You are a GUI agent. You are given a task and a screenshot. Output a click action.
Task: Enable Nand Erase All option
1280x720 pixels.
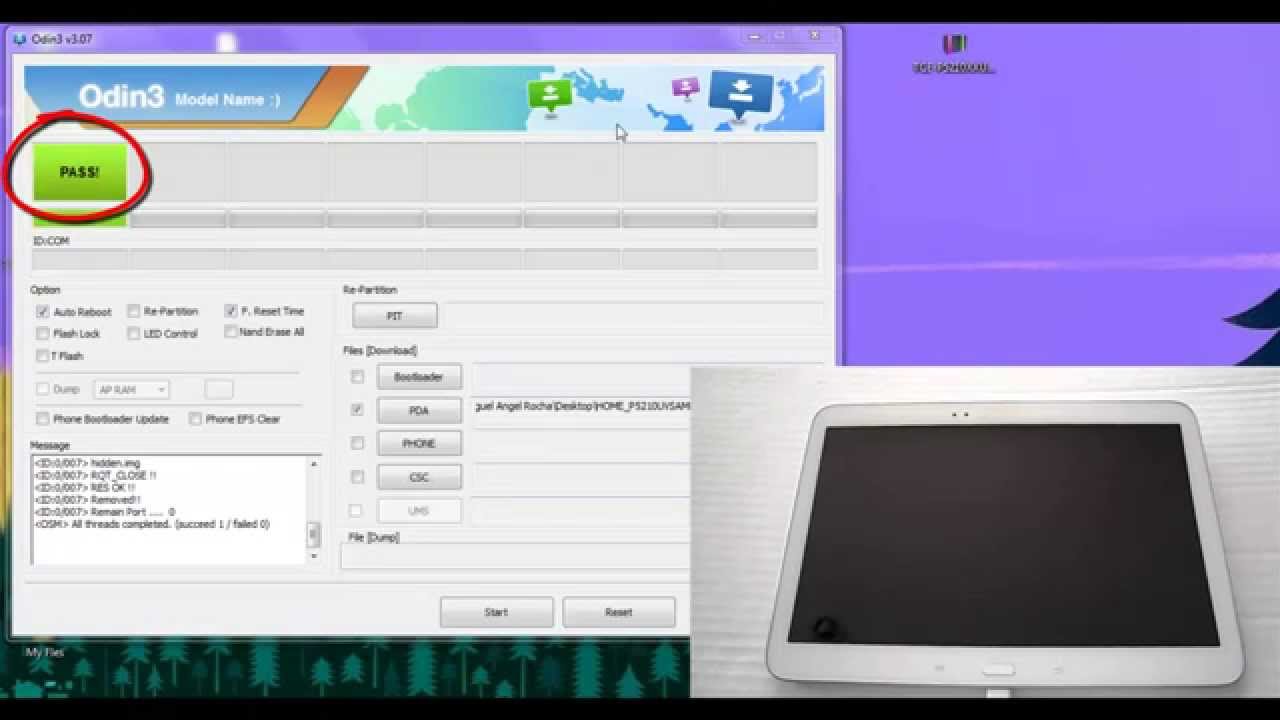[231, 332]
